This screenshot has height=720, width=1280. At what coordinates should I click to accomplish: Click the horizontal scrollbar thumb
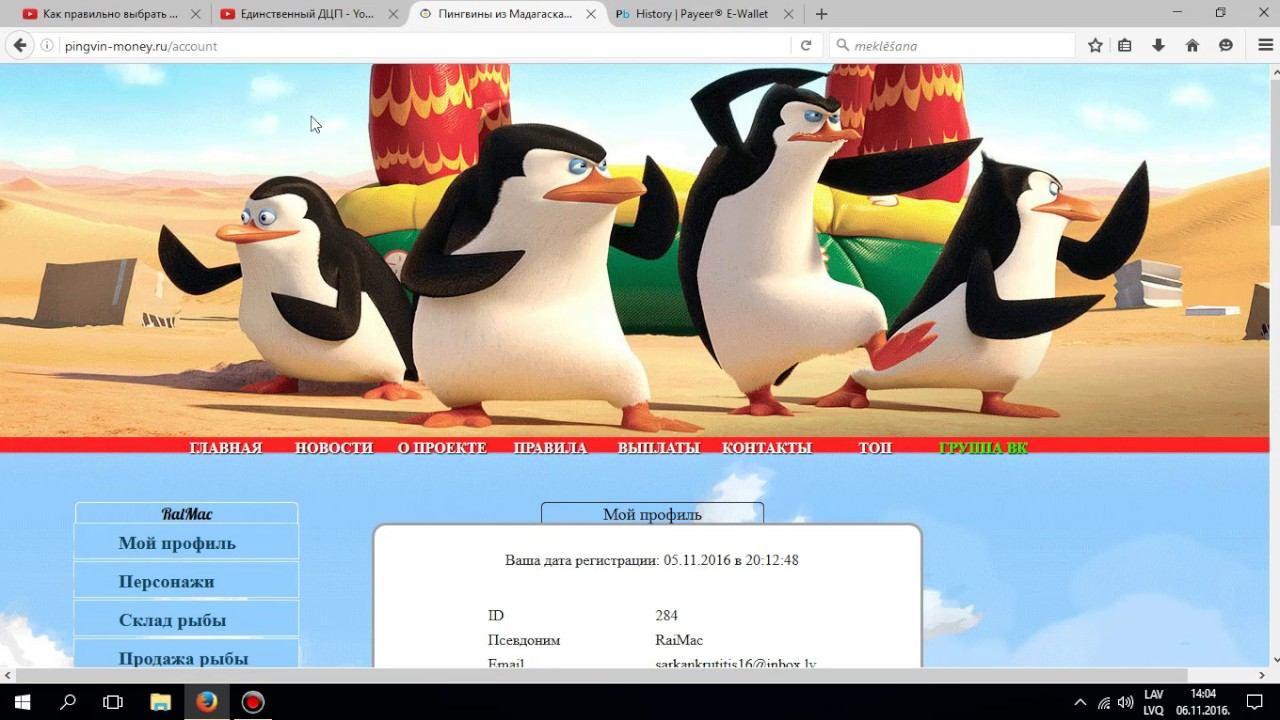coord(600,675)
